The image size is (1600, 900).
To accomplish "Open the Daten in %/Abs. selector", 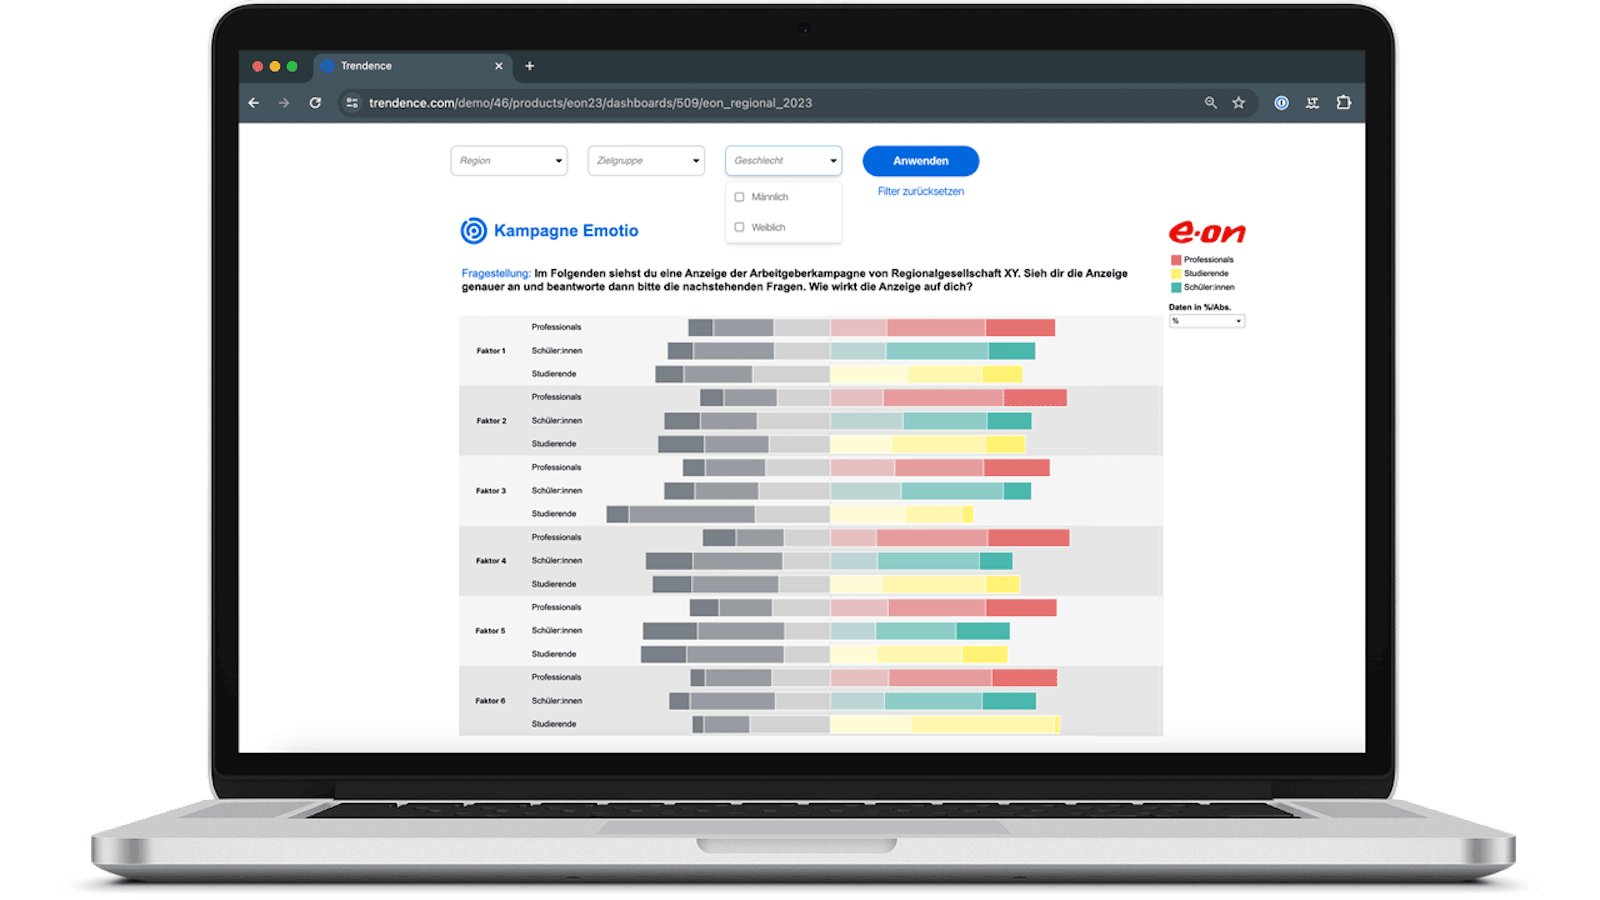I will tap(1207, 321).
